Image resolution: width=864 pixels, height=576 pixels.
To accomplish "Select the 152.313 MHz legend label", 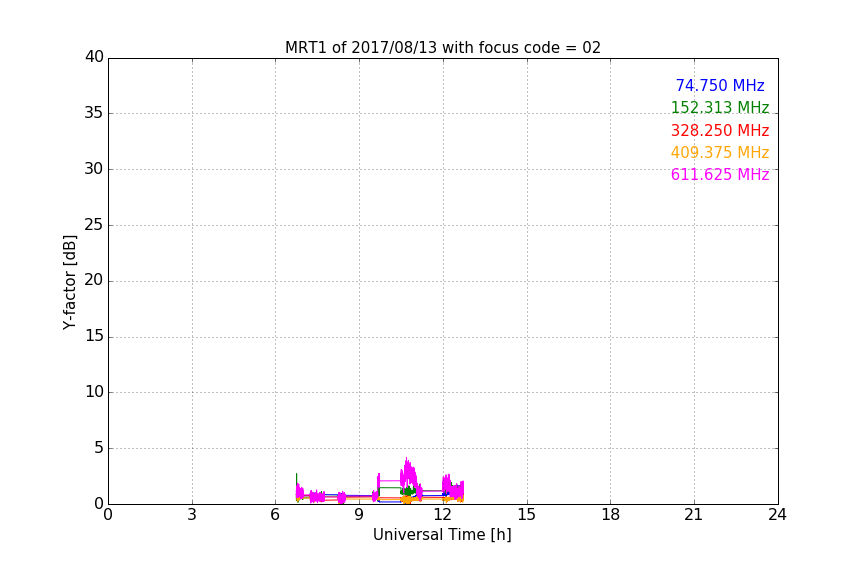I will point(720,107).
